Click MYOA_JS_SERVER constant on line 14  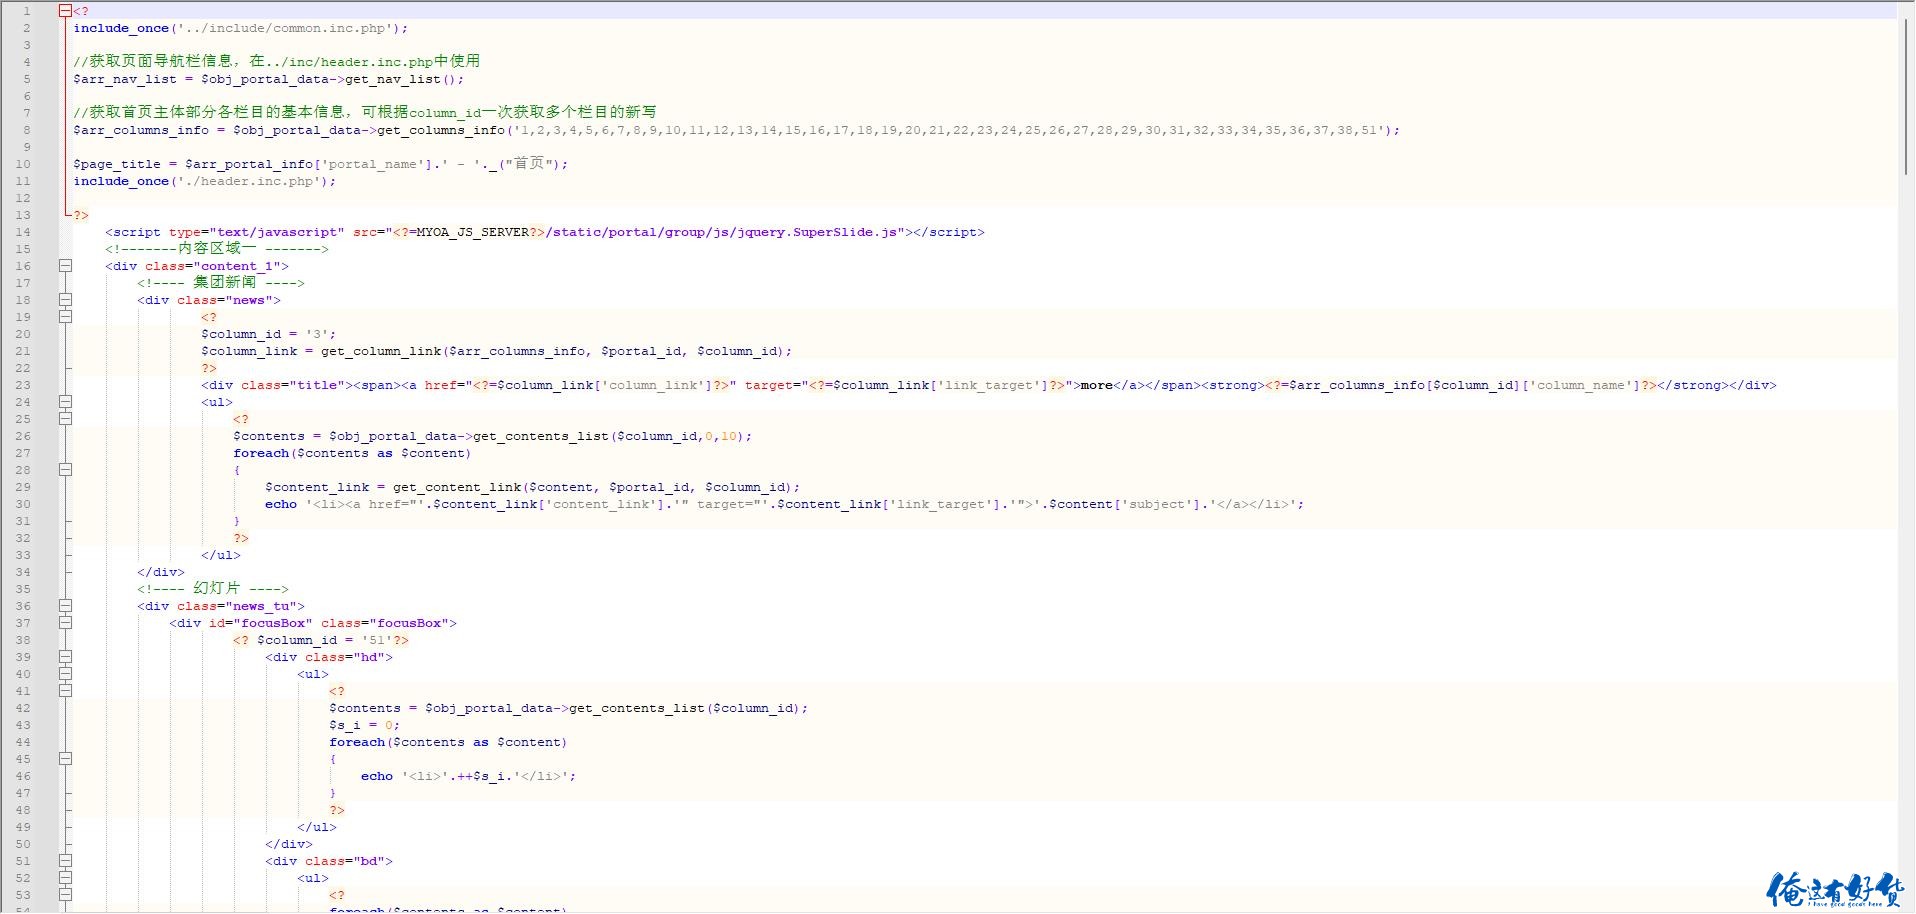tap(473, 232)
